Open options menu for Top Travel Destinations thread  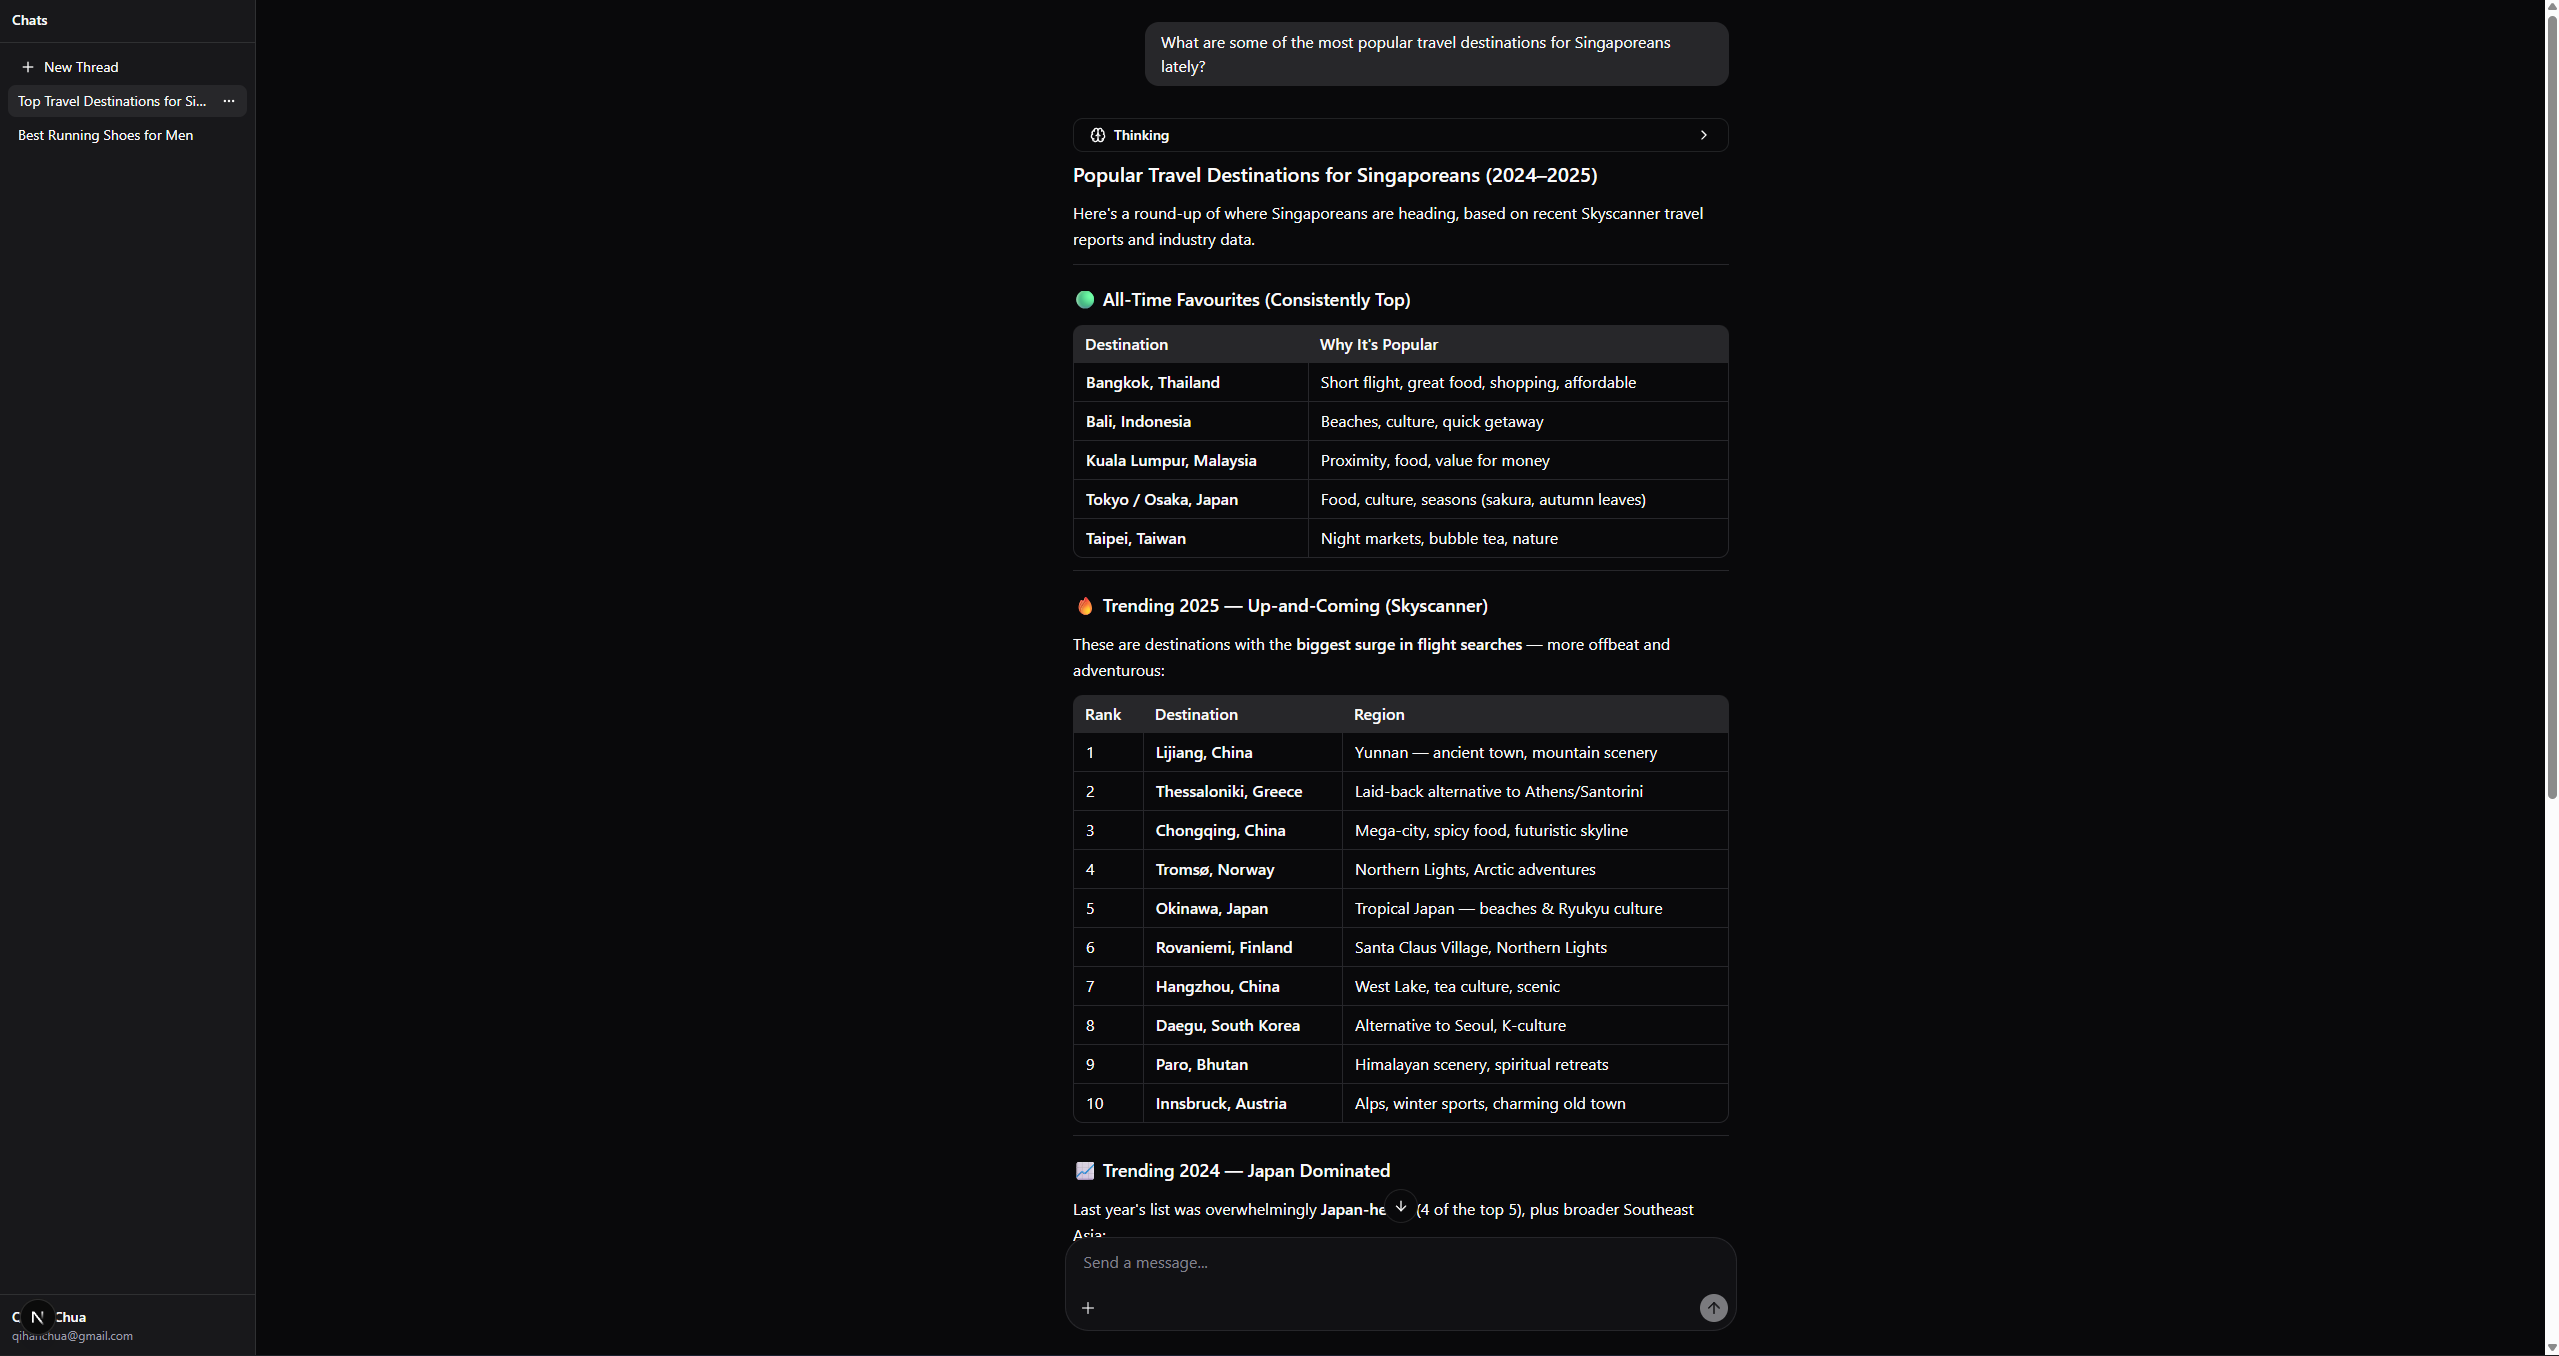coord(229,101)
